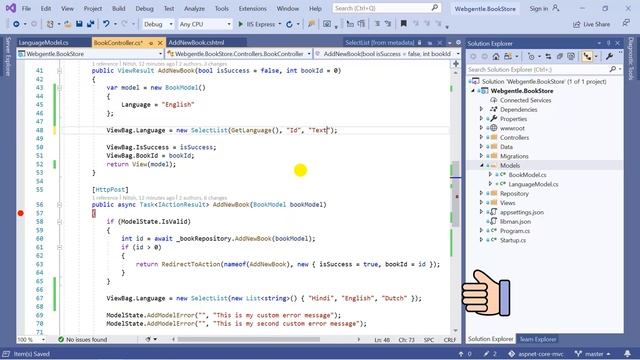This screenshot has width=640, height=360.
Task: Select LanguageModel.cs in Solution Explorer
Action: coord(533,184)
